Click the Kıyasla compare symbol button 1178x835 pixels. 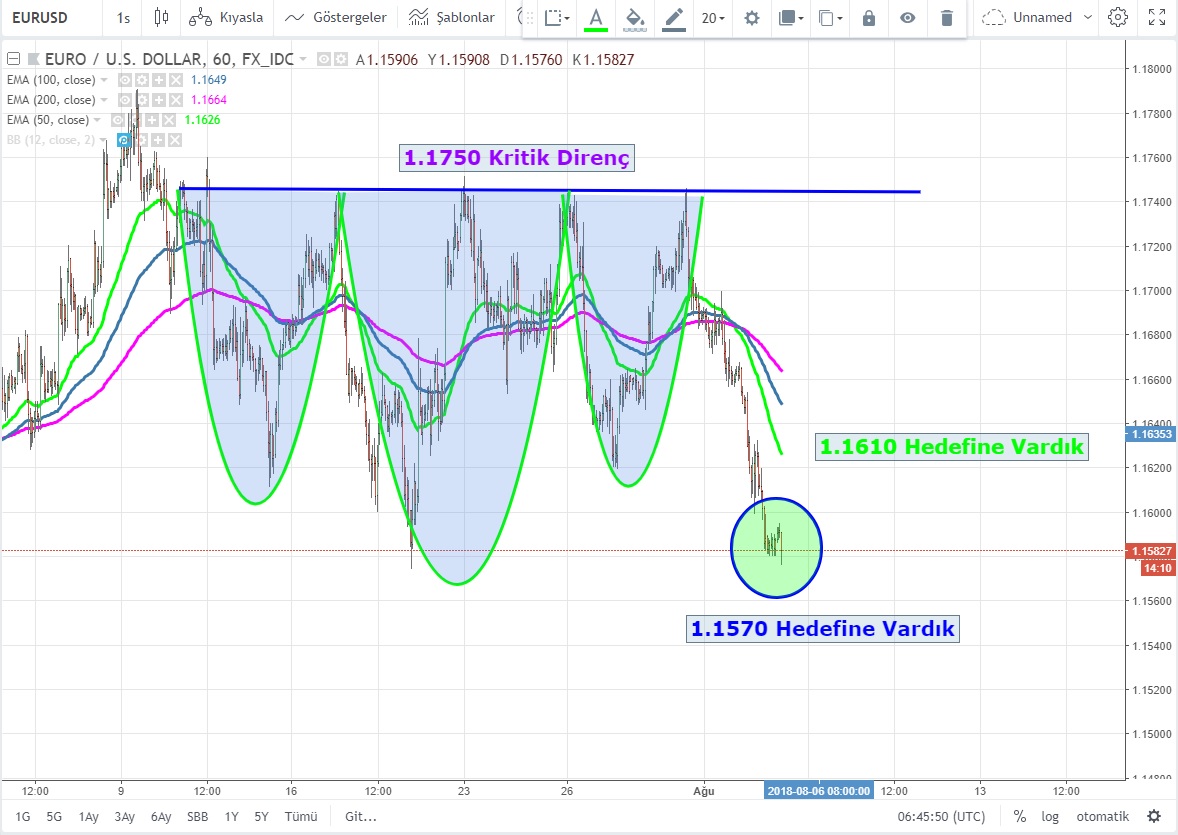[226, 17]
